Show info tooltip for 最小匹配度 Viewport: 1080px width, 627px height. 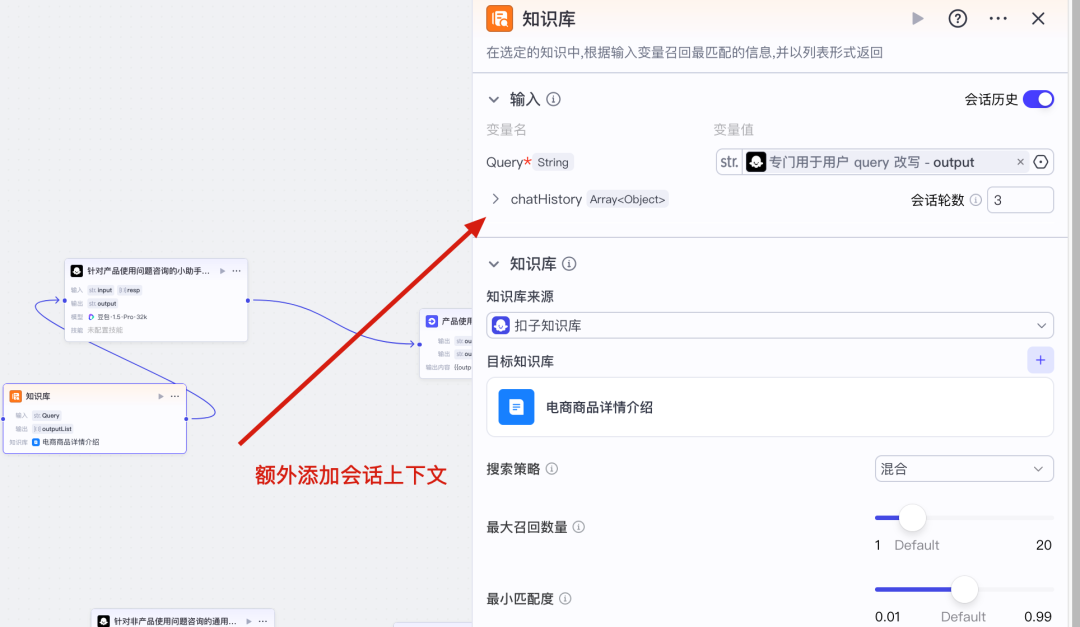[x=565, y=599]
